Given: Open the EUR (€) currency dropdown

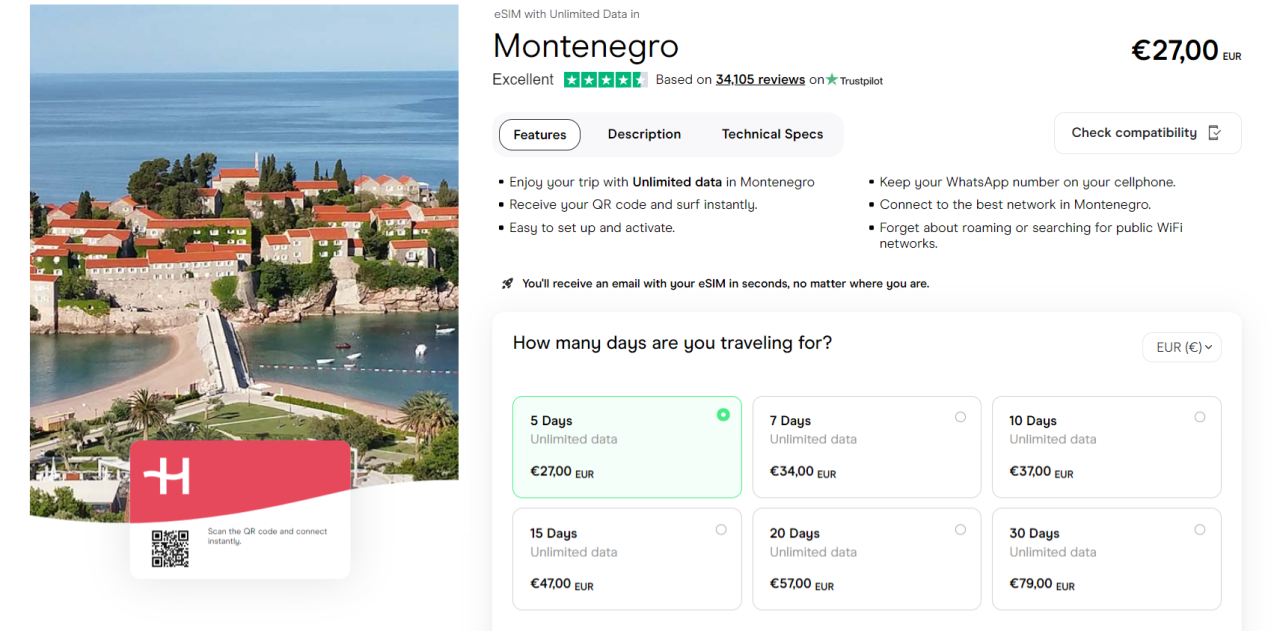Looking at the screenshot, I should pos(1182,347).
